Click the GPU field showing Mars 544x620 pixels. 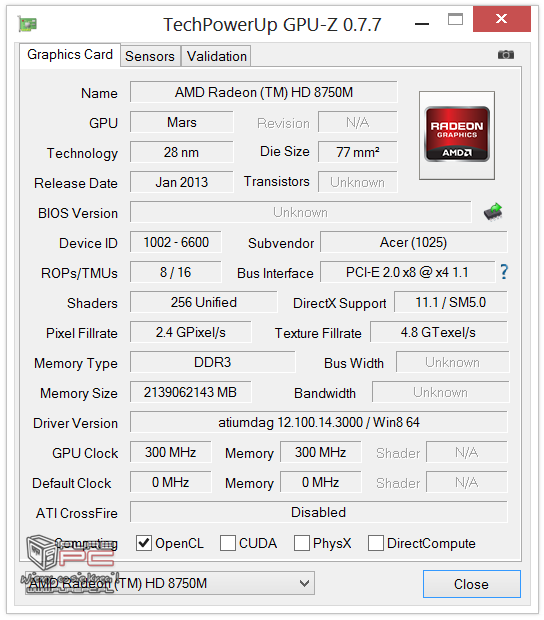tap(181, 122)
